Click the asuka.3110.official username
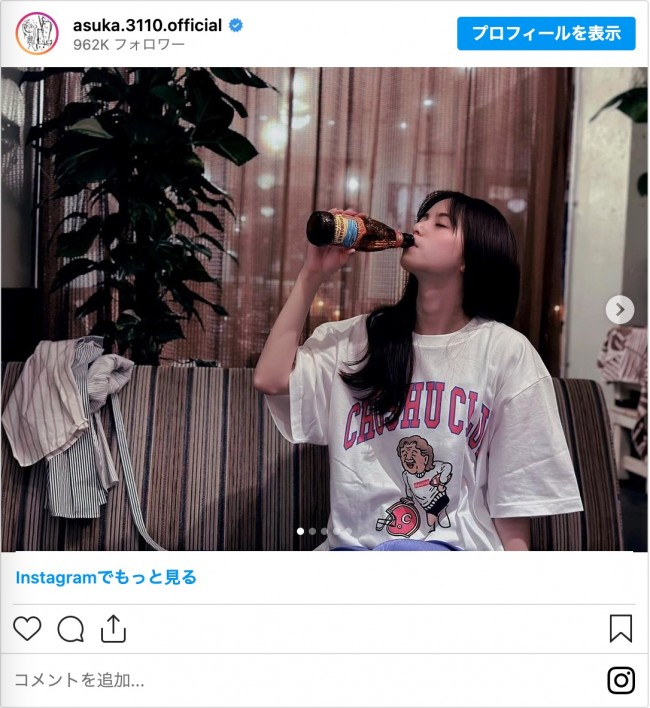650x708 pixels. pyautogui.click(x=147, y=25)
